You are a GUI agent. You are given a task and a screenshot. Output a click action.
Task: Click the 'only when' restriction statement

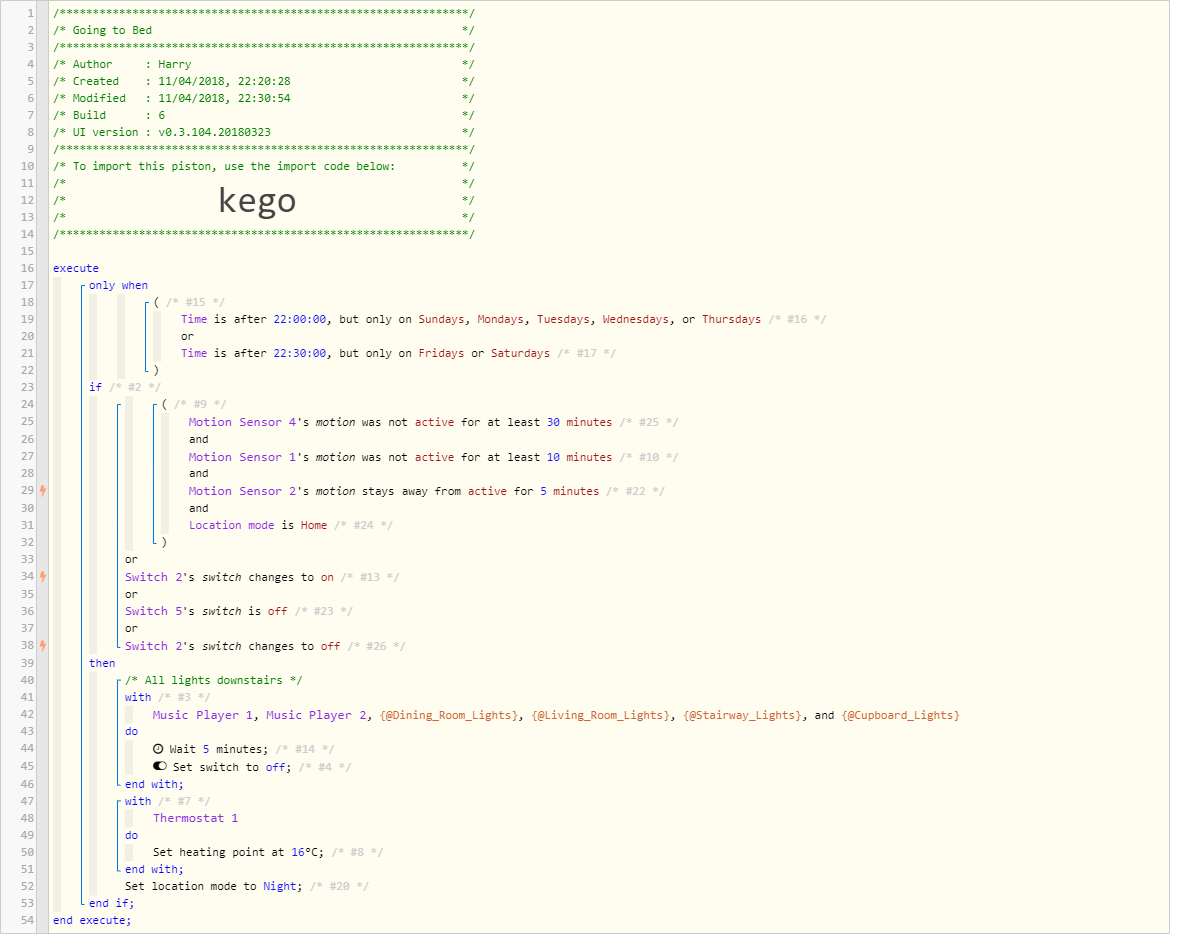point(119,287)
